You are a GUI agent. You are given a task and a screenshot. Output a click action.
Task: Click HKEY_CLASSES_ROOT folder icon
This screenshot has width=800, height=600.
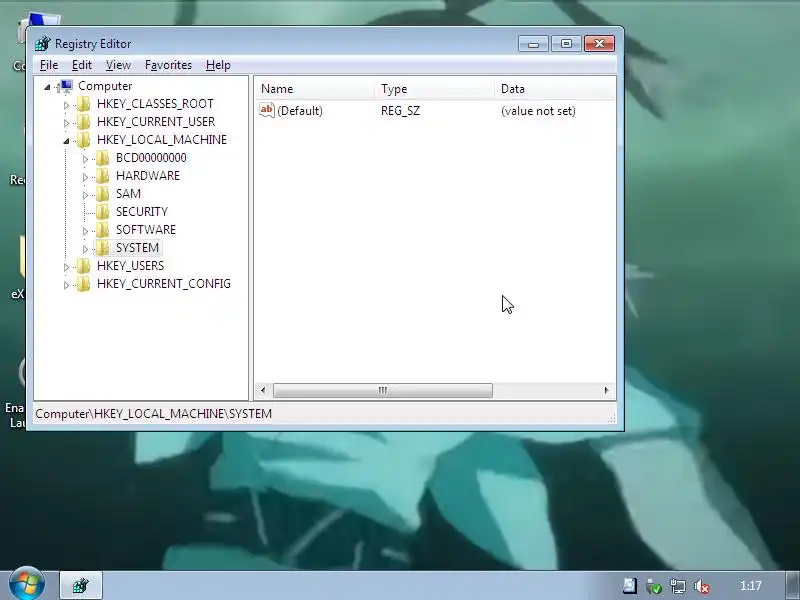pos(83,104)
